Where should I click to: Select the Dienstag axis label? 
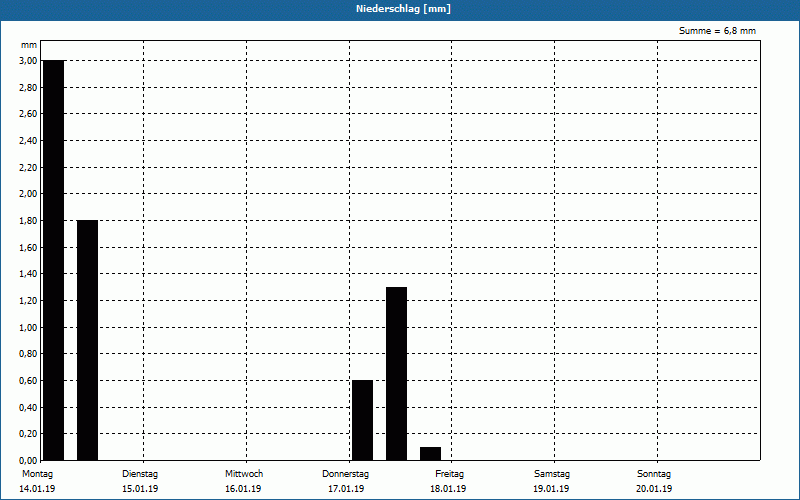tap(140, 474)
